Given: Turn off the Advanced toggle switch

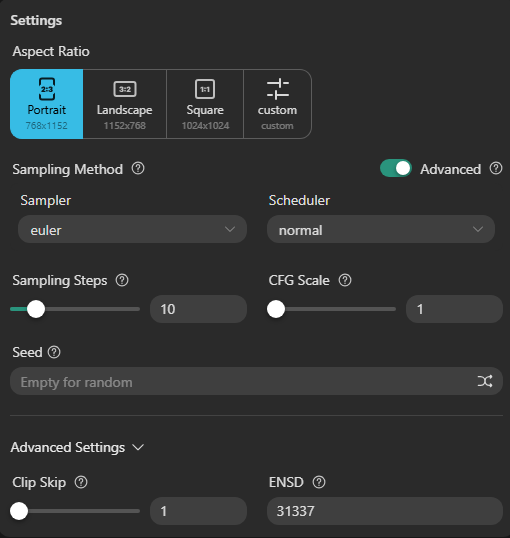Looking at the screenshot, I should pos(396,168).
